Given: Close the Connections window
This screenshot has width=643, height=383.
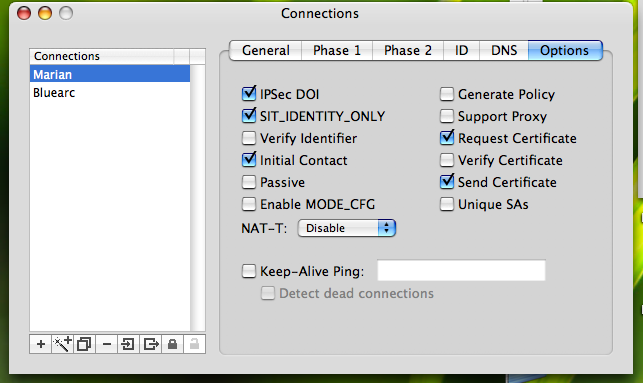Looking at the screenshot, I should 24,13.
